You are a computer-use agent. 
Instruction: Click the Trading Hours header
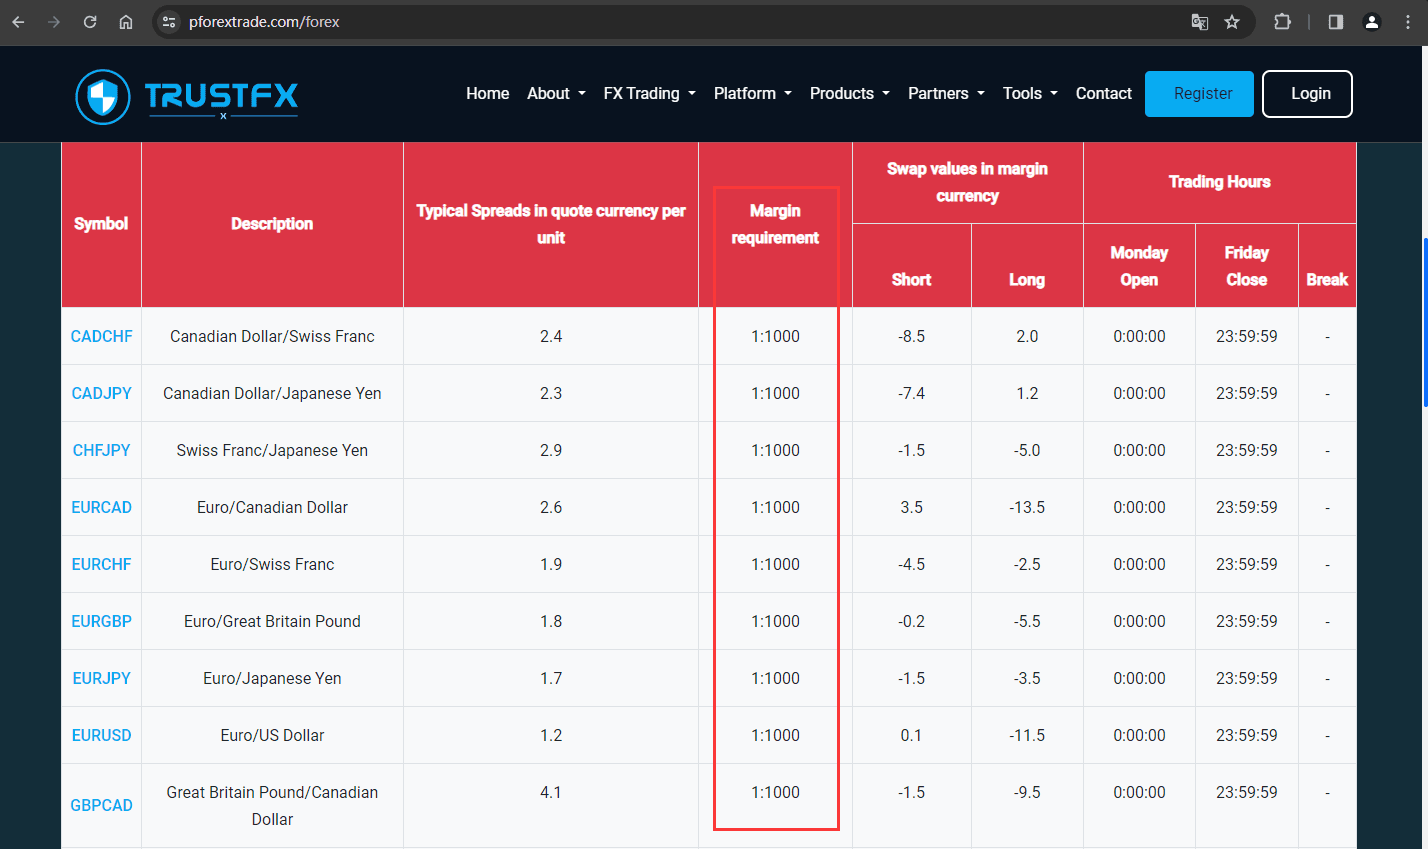(x=1220, y=182)
